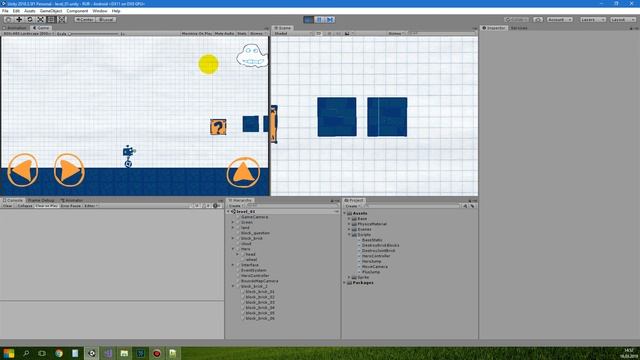Image resolution: width=640 pixels, height=360 pixels.
Task: Select the PhysicsMaterial folder in Project
Action: pyautogui.click(x=372, y=224)
